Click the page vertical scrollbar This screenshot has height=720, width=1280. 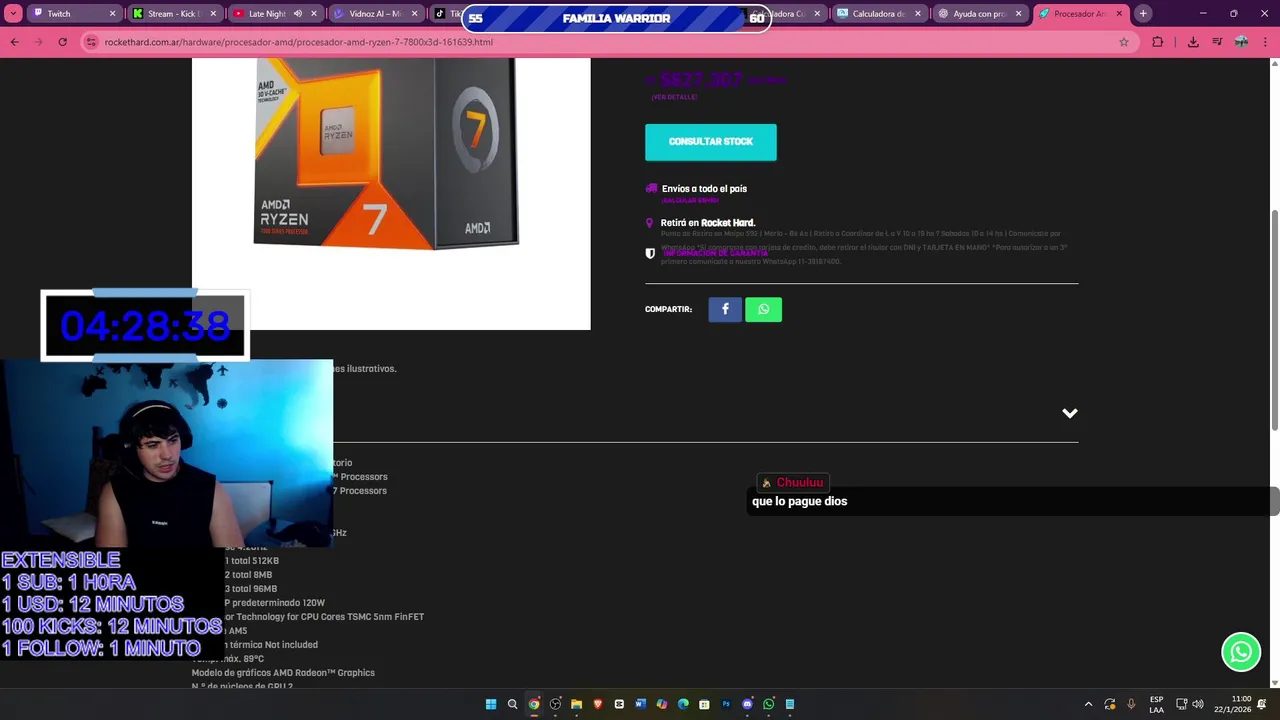point(1274,320)
